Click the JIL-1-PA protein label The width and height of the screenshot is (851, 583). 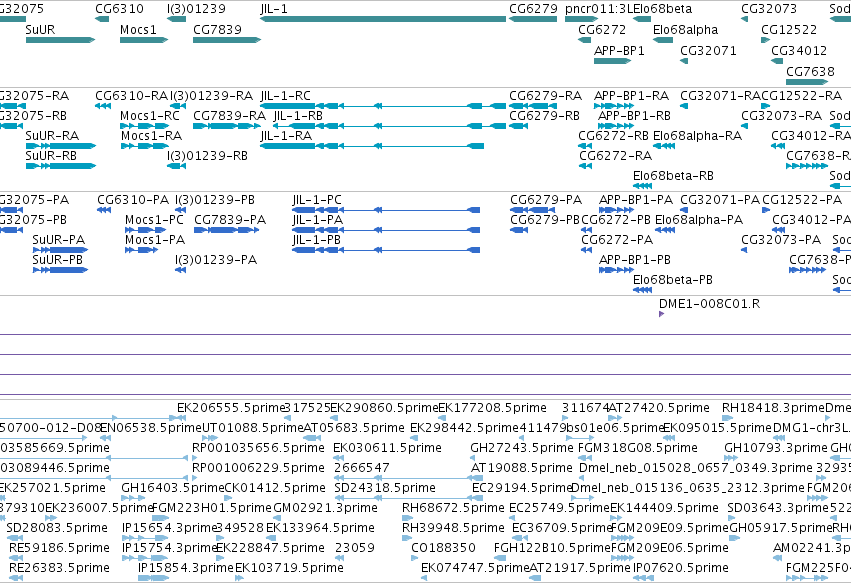coord(317,219)
